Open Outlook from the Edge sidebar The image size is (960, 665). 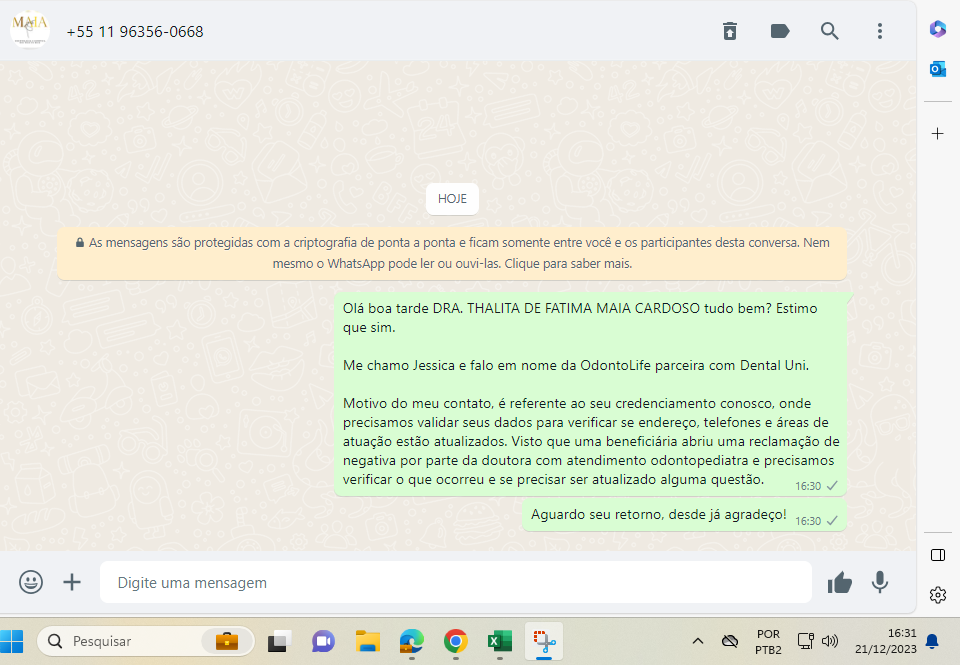[937, 69]
